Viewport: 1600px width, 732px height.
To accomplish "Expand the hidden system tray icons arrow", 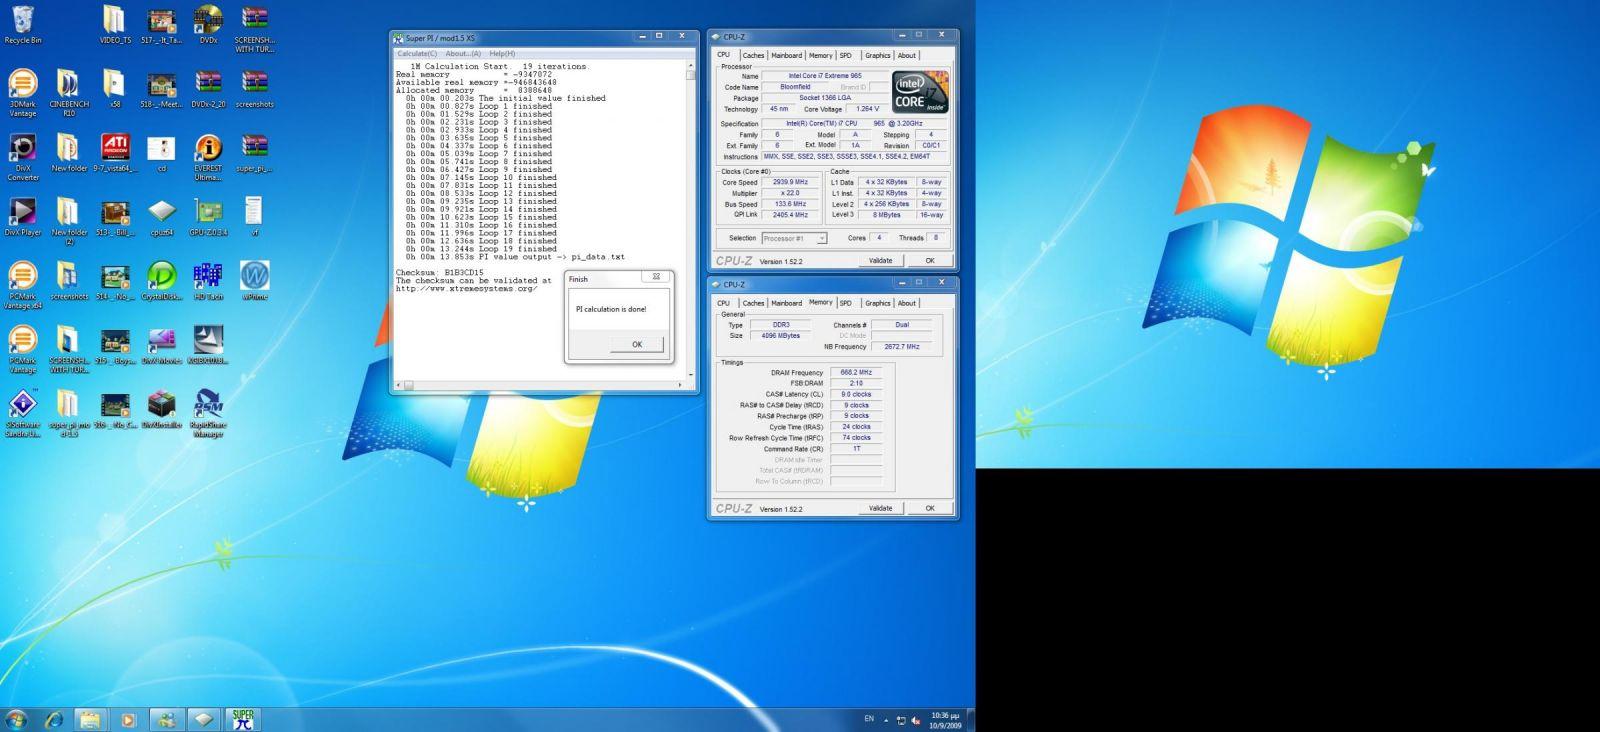I will tap(885, 720).
